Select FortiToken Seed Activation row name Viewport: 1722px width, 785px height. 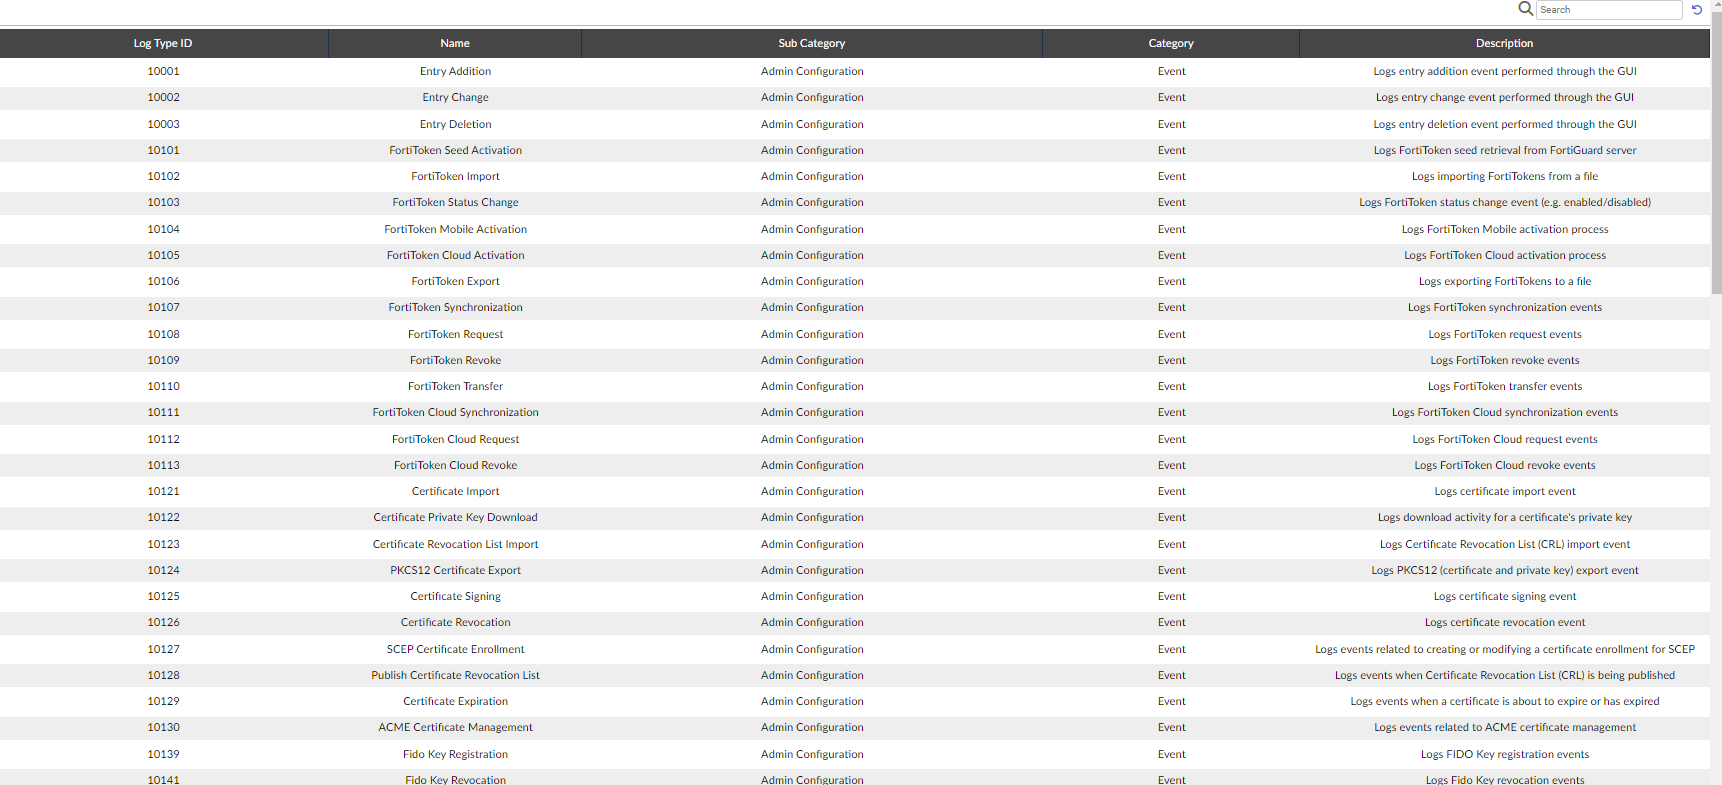tap(455, 150)
